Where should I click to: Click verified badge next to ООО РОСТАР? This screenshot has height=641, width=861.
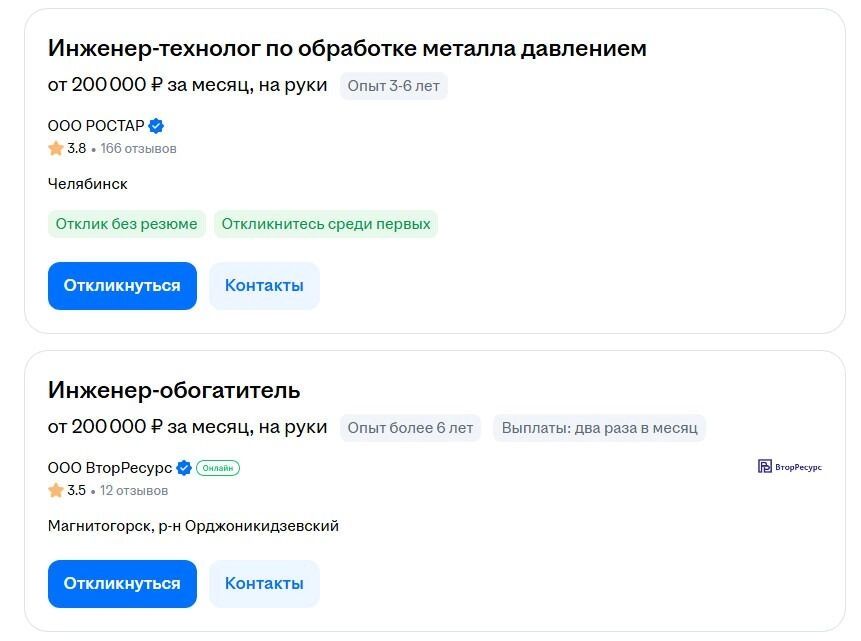pyautogui.click(x=156, y=126)
